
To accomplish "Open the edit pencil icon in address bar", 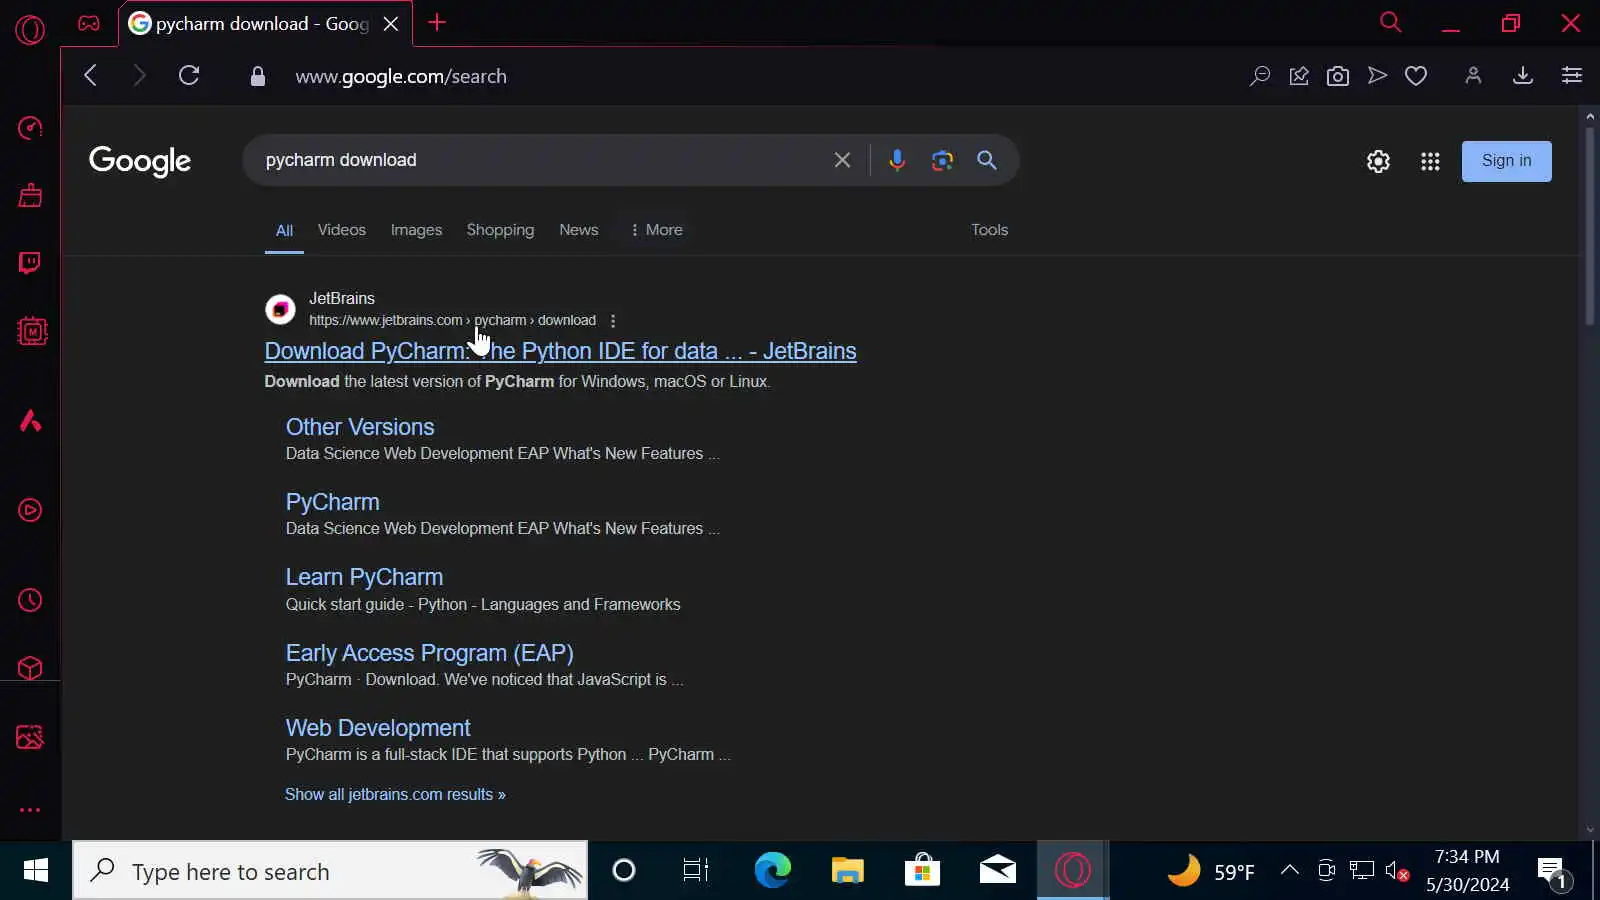I will coord(1299,76).
